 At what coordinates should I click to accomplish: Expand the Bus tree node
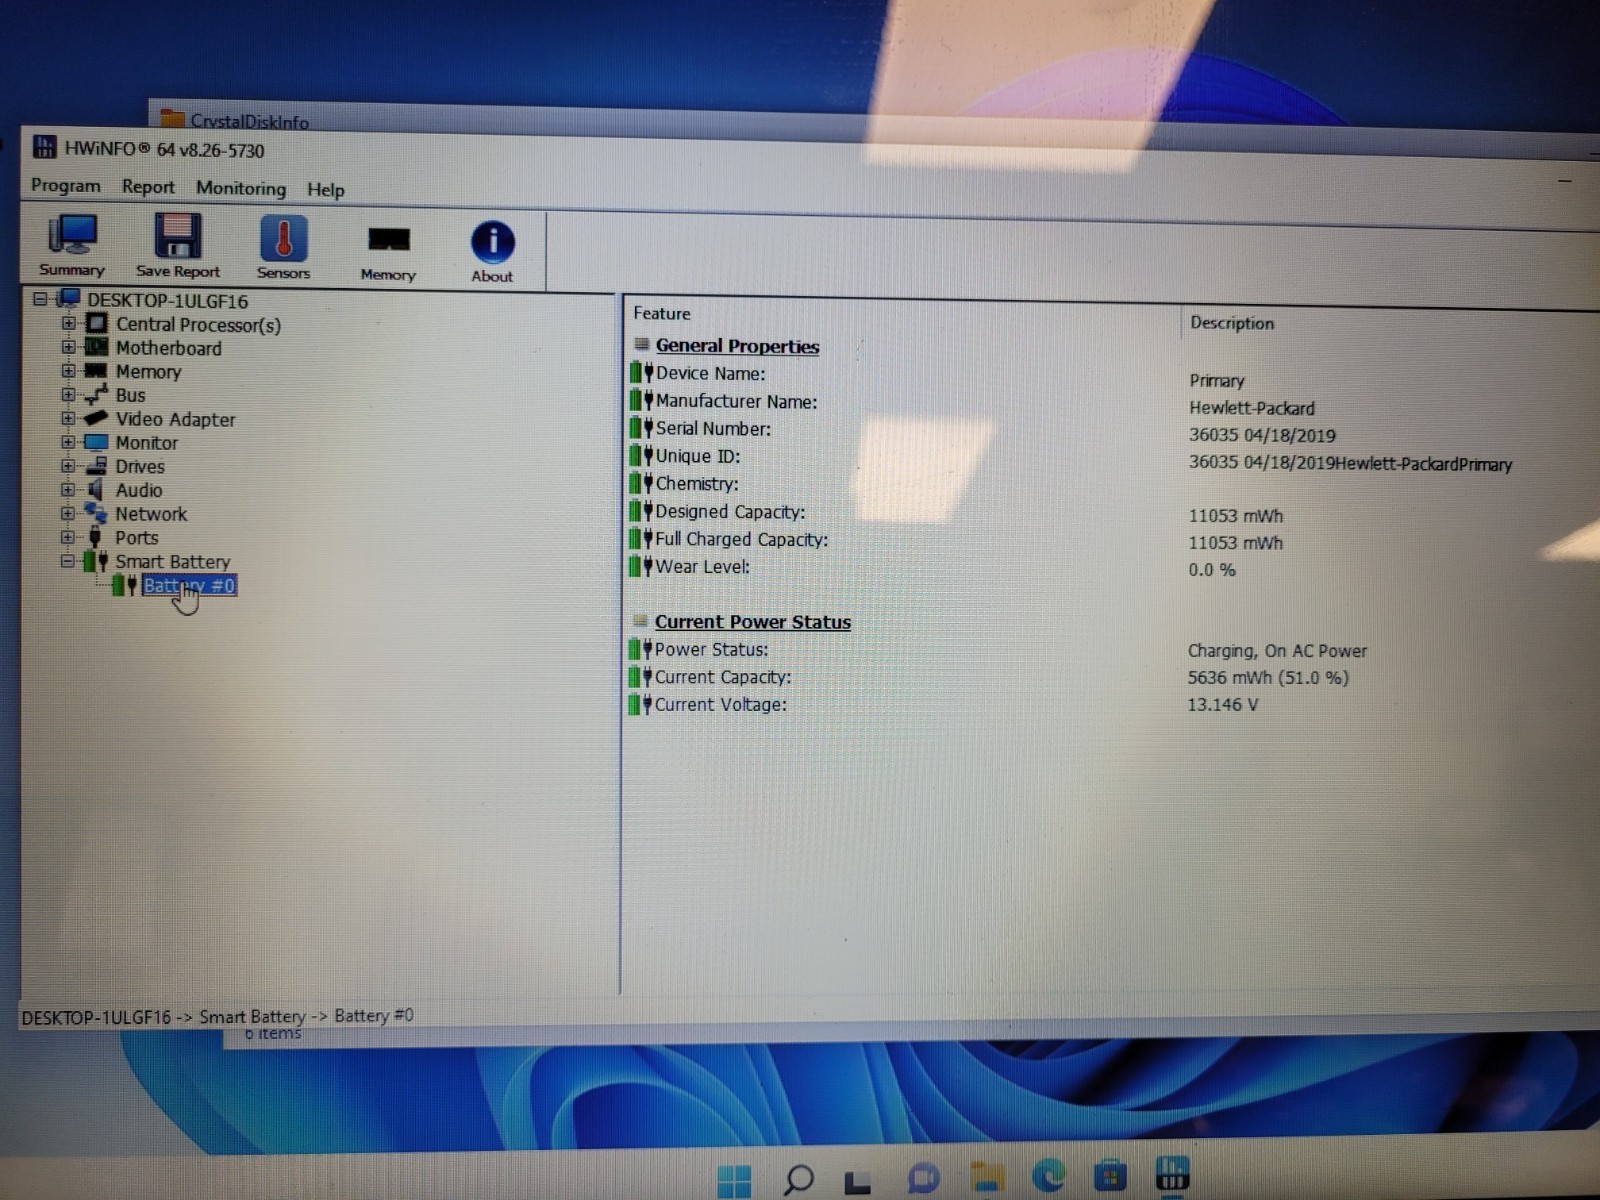(x=68, y=394)
